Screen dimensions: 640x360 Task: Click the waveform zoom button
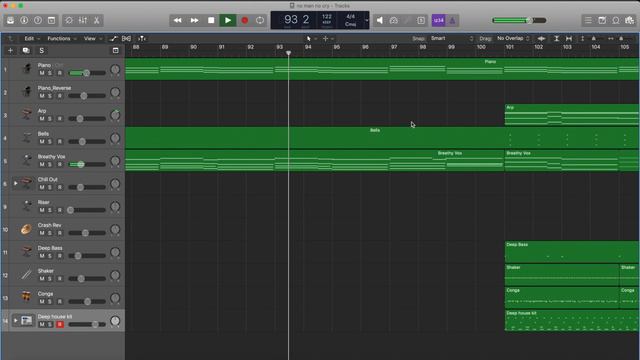tap(541, 38)
